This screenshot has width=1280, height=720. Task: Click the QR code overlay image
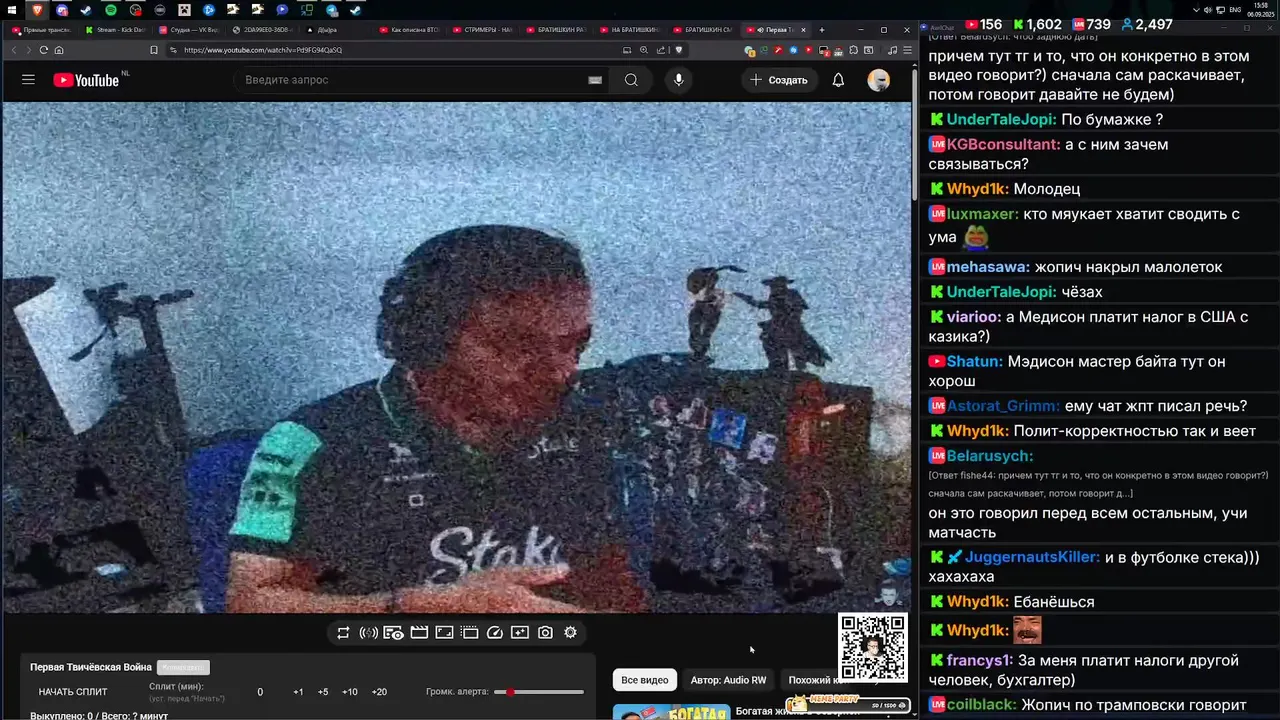[x=873, y=647]
